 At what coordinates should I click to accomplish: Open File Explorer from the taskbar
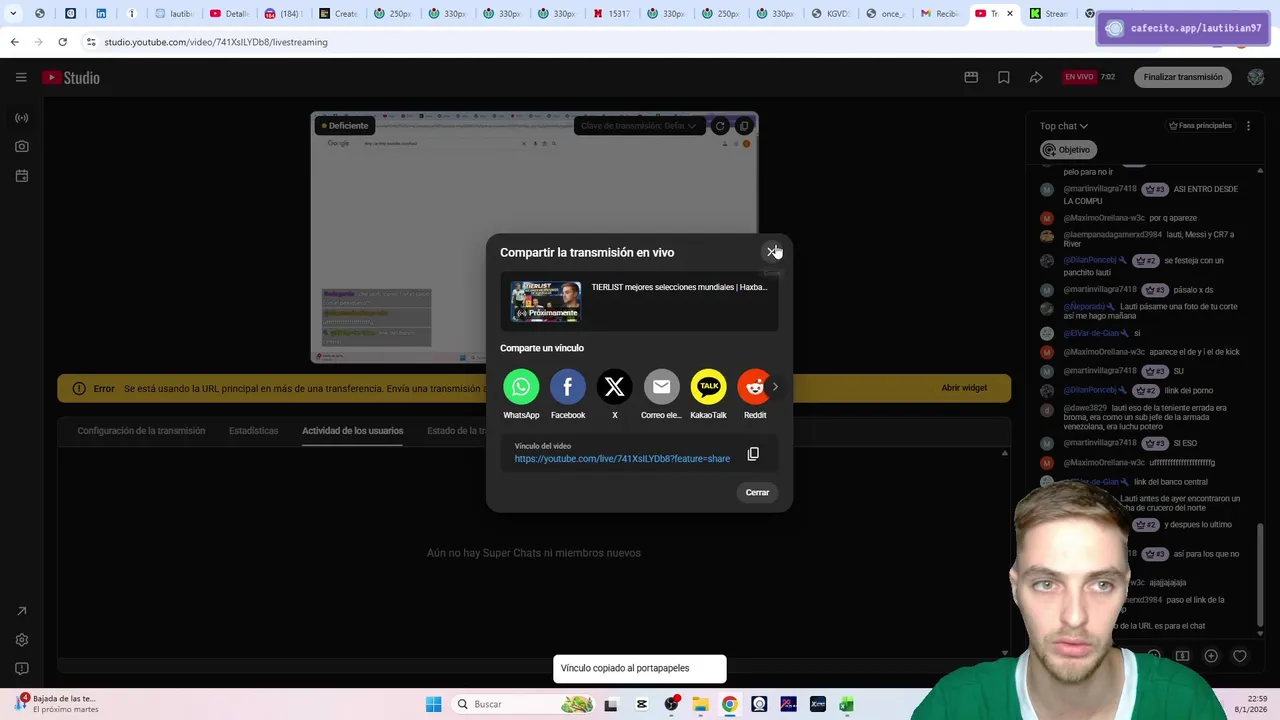(x=700, y=704)
